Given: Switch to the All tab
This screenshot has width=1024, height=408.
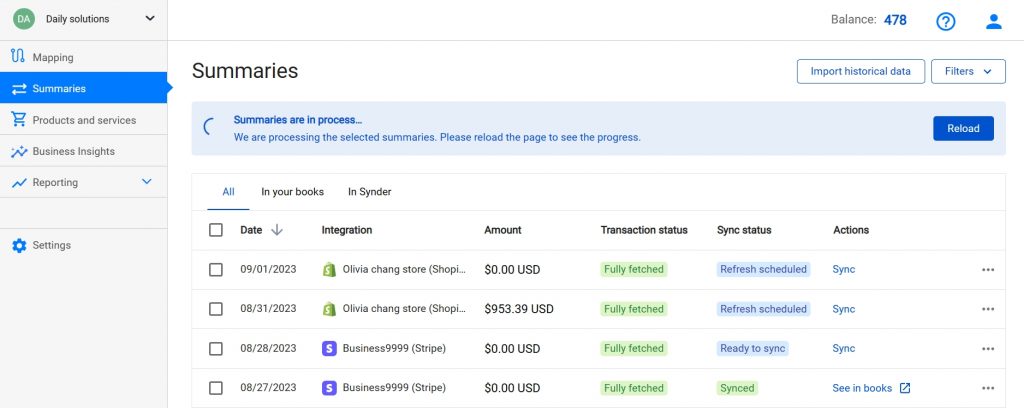Looking at the screenshot, I should point(228,192).
